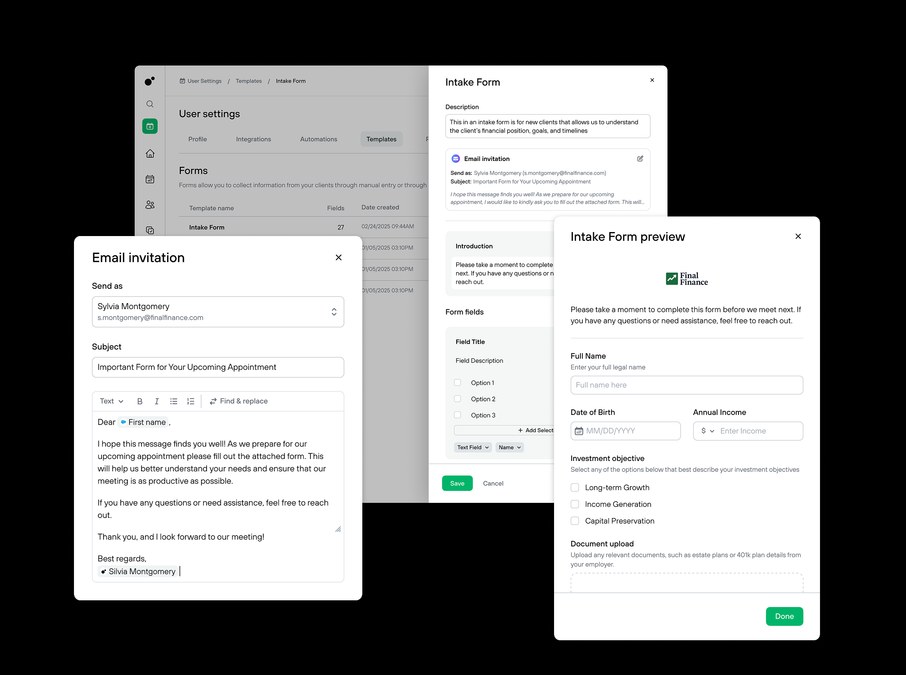Open the calendar icon in the sidebar
Screen dimensions: 906x675
tap(150, 179)
